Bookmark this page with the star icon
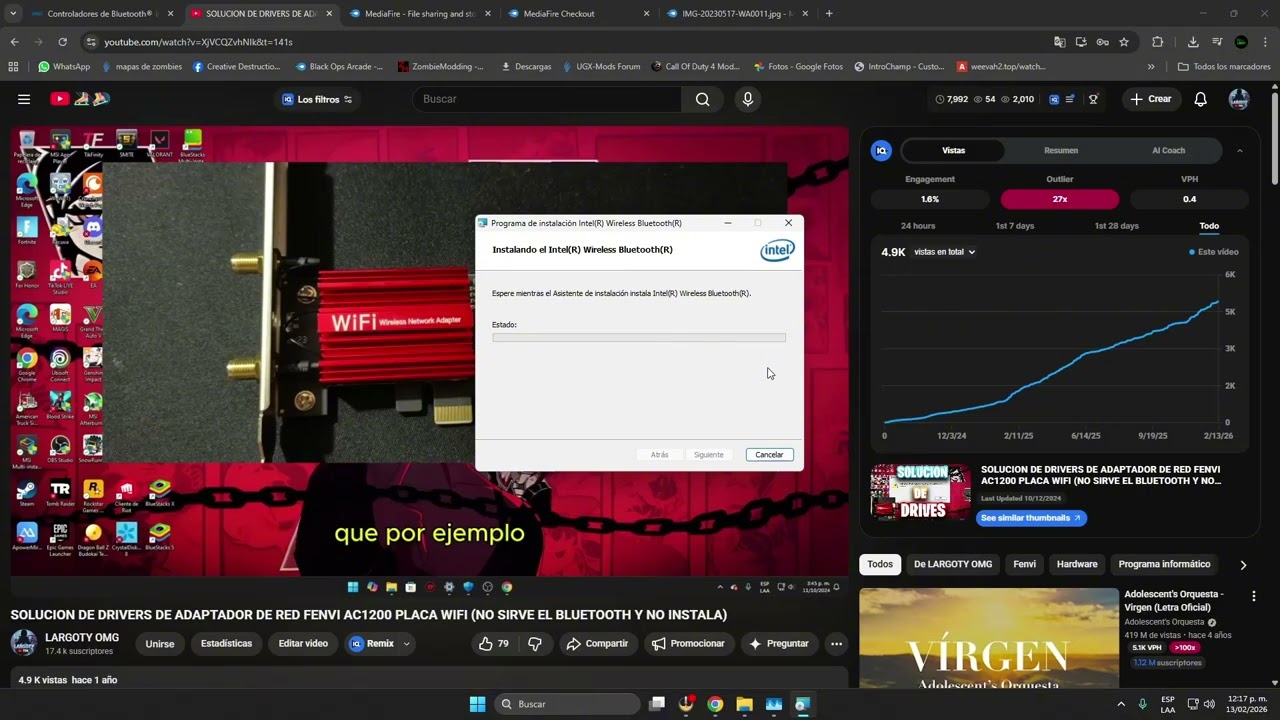This screenshot has height=720, width=1280. click(x=1124, y=42)
